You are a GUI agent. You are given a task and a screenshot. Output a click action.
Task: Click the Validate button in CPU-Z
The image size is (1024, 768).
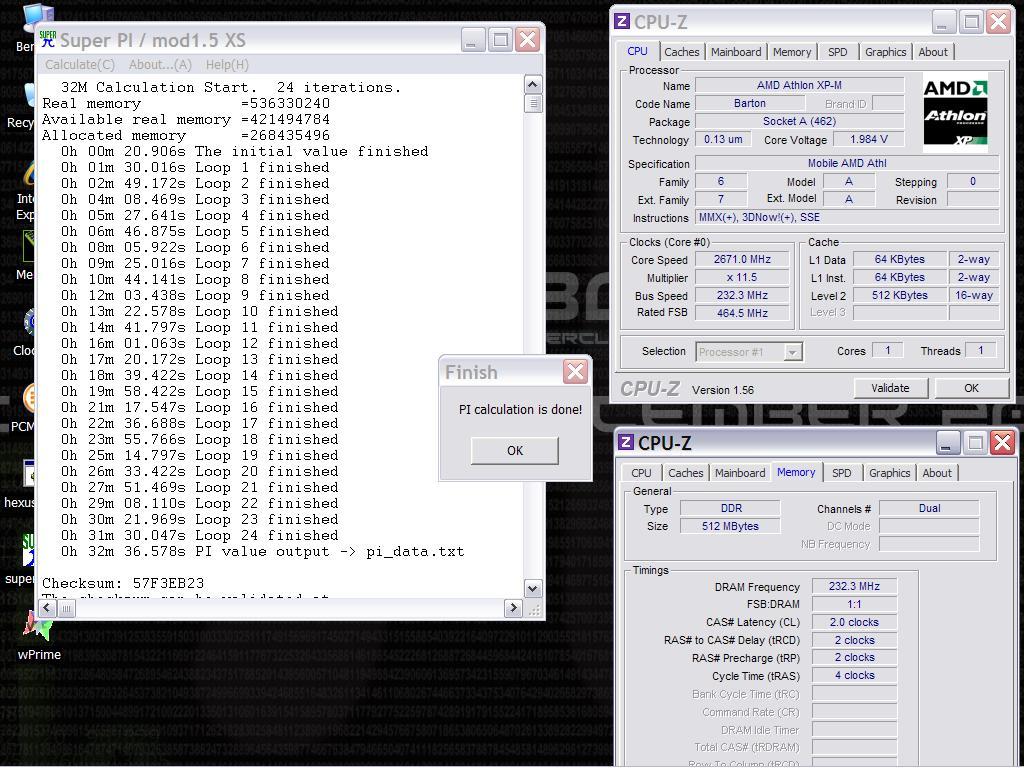click(890, 388)
